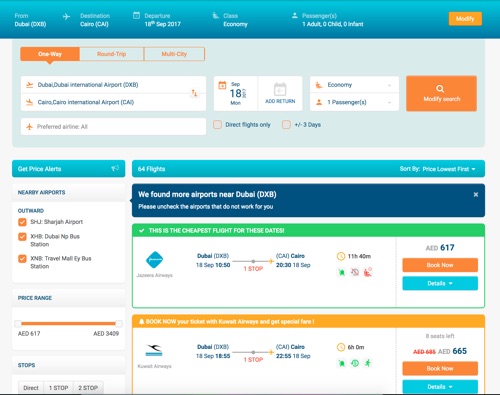Uncheck SHJ: Sharjah Airport
This screenshot has width=500, height=395.
point(22,222)
